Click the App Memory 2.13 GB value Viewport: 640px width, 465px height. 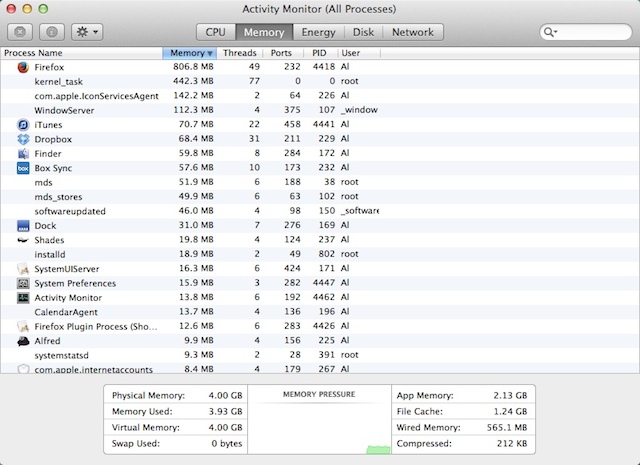click(x=510, y=396)
